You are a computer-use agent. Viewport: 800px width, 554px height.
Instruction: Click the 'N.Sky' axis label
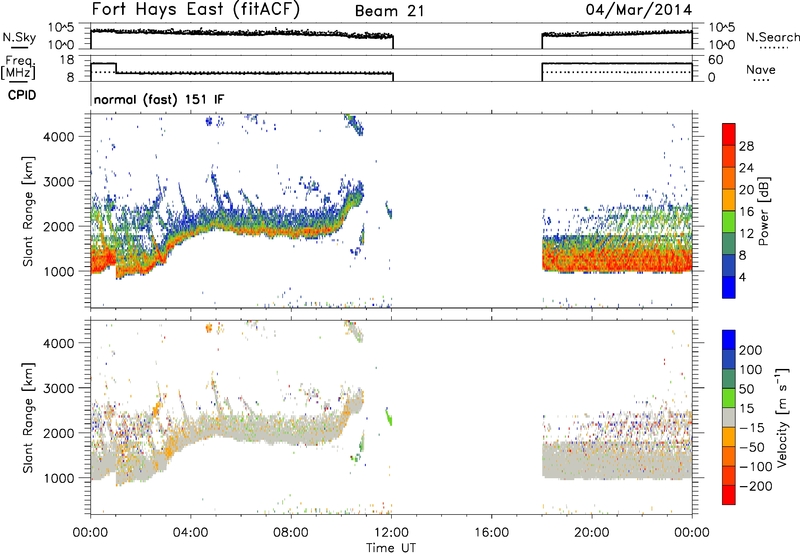pos(19,37)
